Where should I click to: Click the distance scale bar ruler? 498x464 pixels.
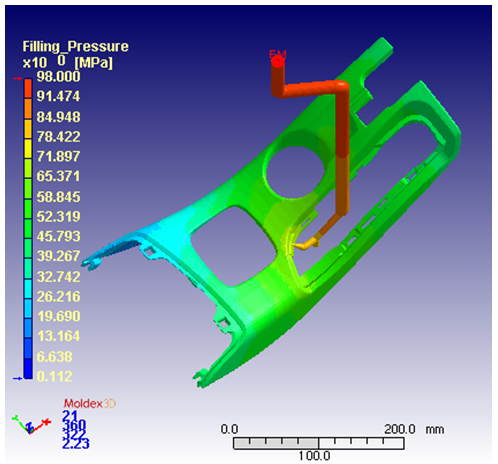(x=319, y=443)
